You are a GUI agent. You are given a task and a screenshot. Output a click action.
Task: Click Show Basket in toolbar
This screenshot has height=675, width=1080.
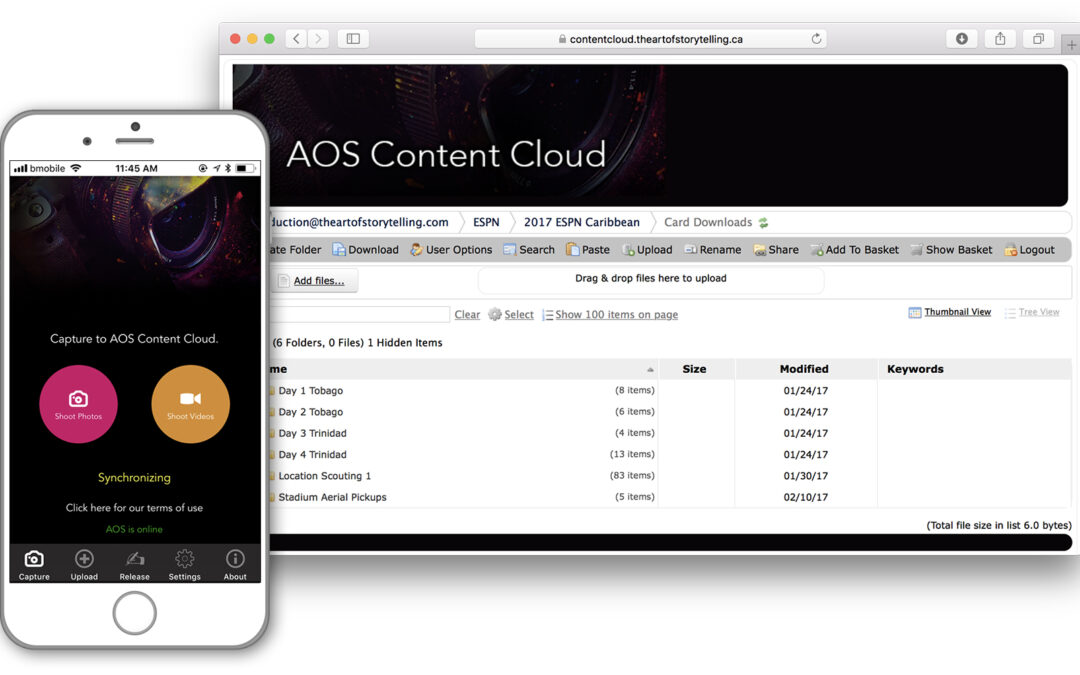click(951, 250)
